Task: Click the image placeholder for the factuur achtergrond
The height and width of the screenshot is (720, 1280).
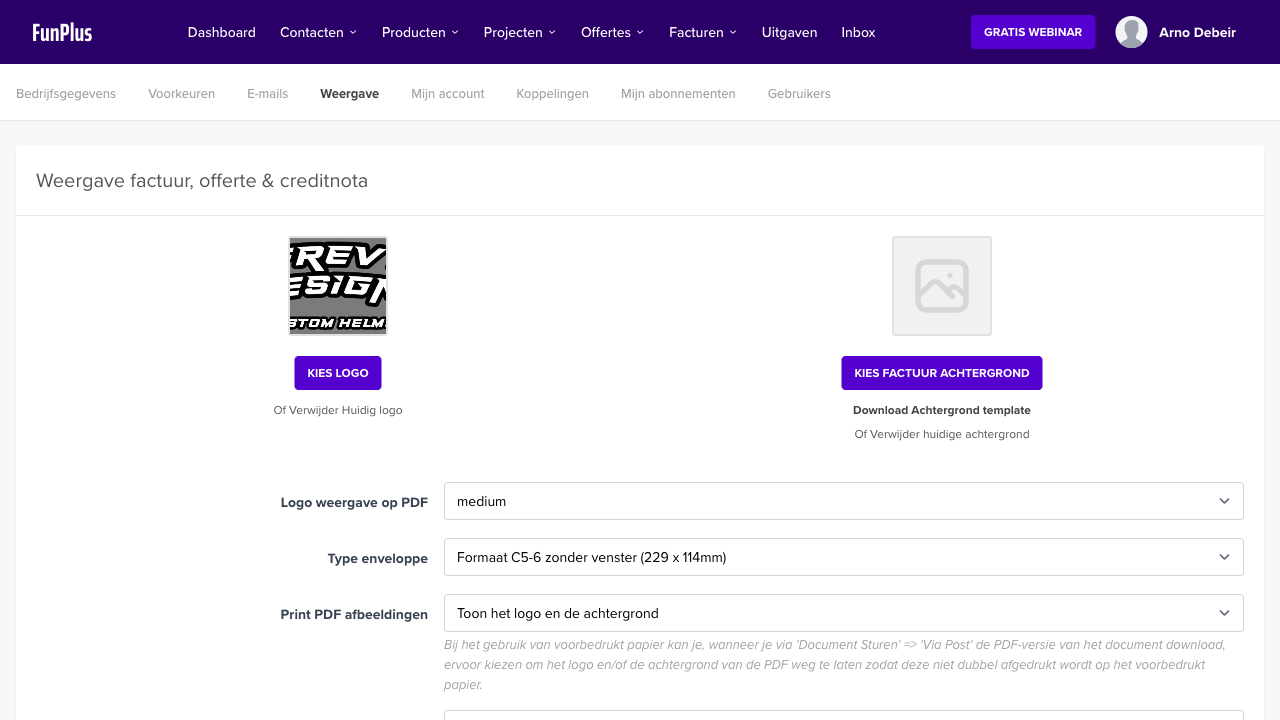Action: (941, 286)
